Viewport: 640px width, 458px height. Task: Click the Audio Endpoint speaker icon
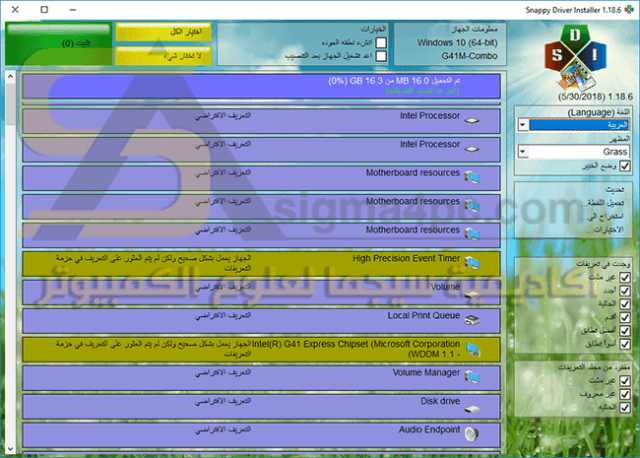pos(471,434)
